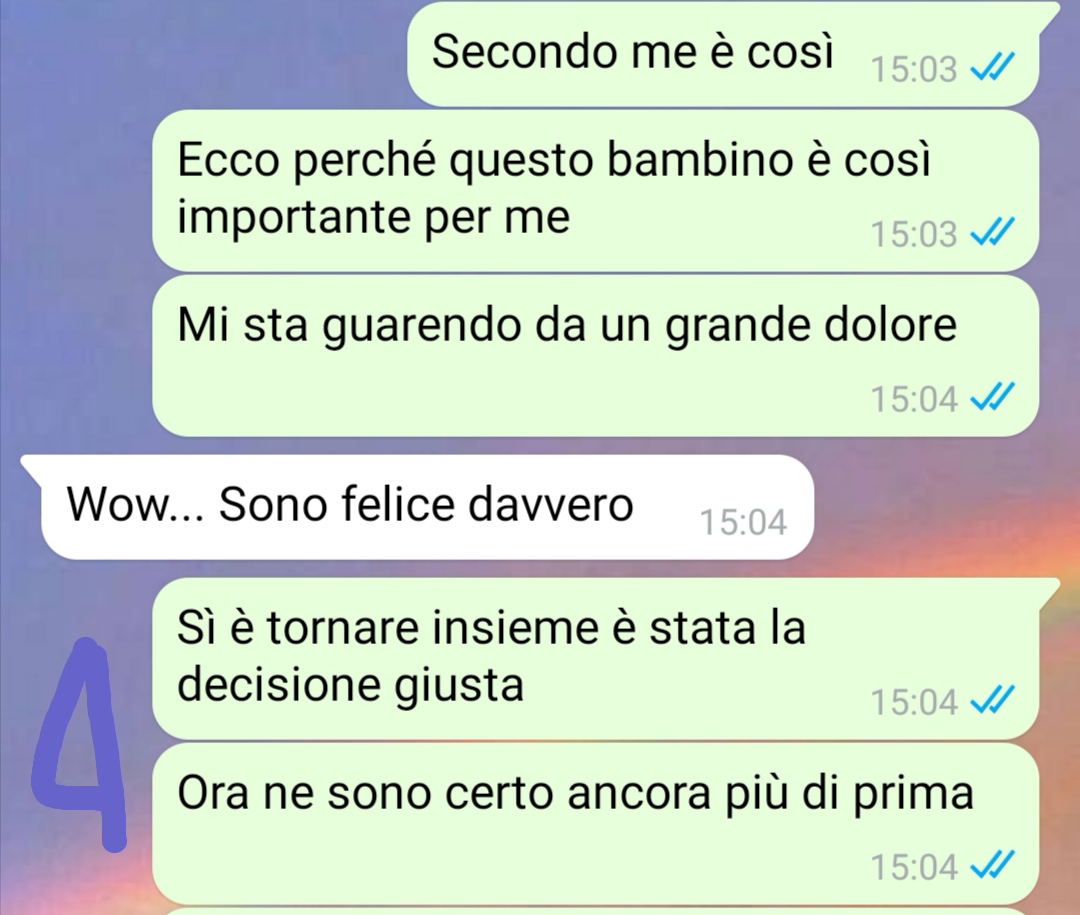Screen dimensions: 1080x915
Task: Tap the read ticks on the 'decisione giusta' message
Action: tap(992, 701)
